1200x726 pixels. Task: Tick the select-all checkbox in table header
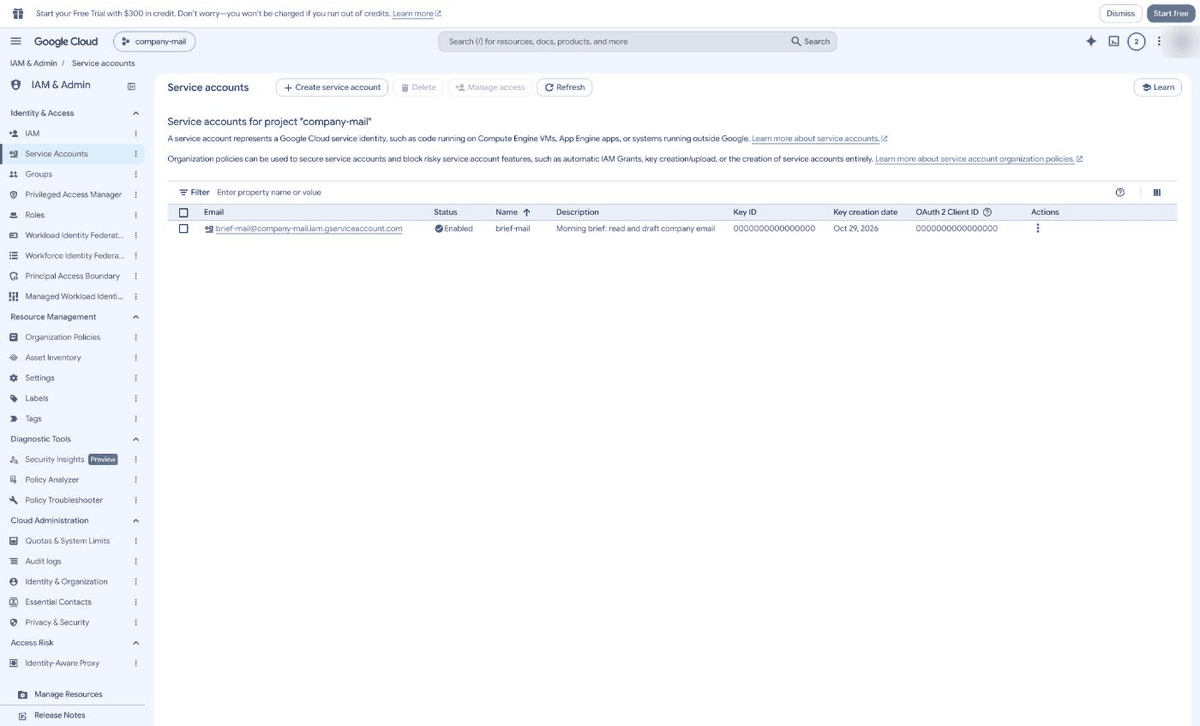pos(183,212)
